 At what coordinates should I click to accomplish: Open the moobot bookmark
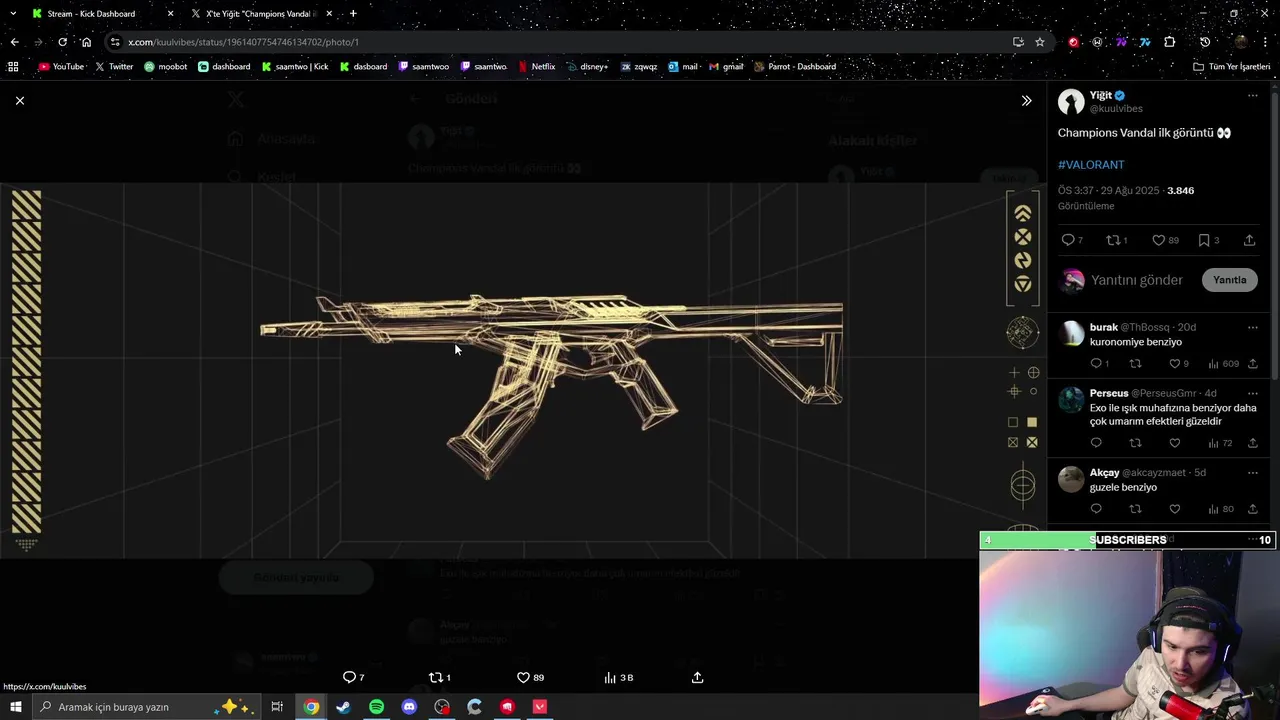point(165,67)
